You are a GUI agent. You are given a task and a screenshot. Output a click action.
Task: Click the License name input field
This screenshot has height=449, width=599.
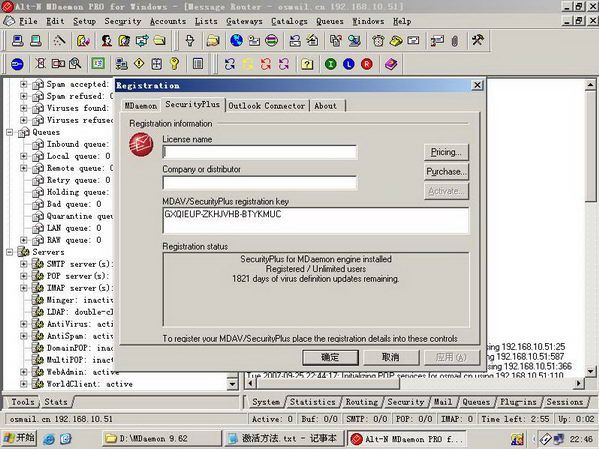(x=260, y=152)
